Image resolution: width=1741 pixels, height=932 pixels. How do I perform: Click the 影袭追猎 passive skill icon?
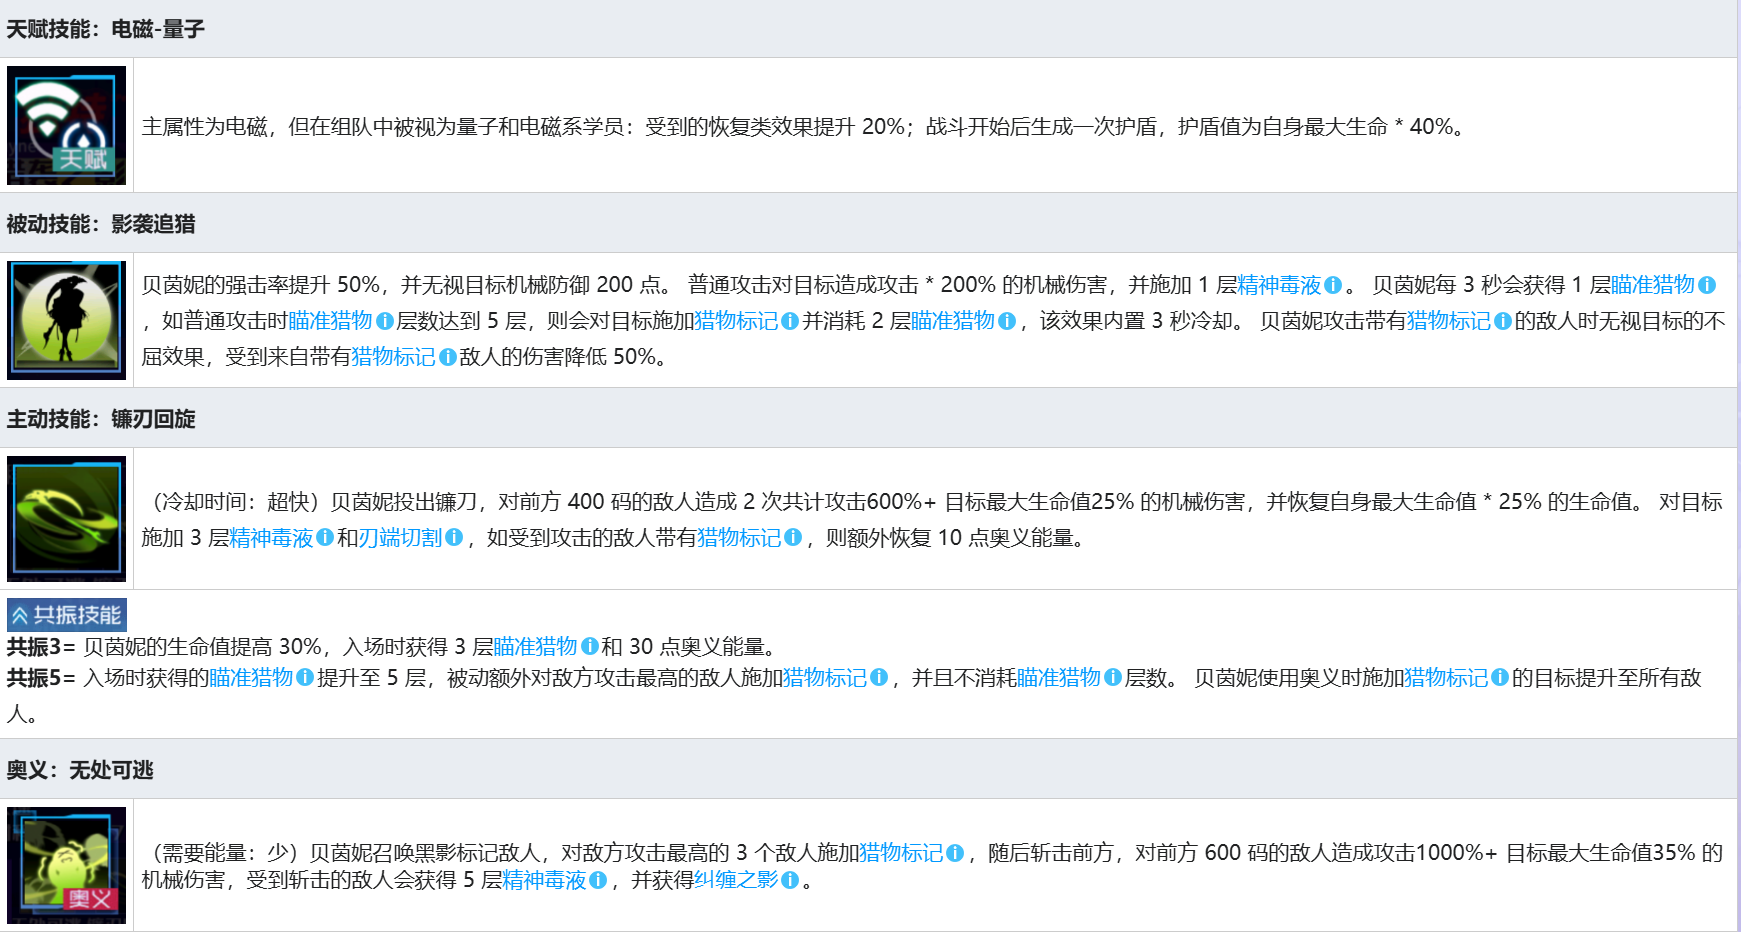click(66, 320)
